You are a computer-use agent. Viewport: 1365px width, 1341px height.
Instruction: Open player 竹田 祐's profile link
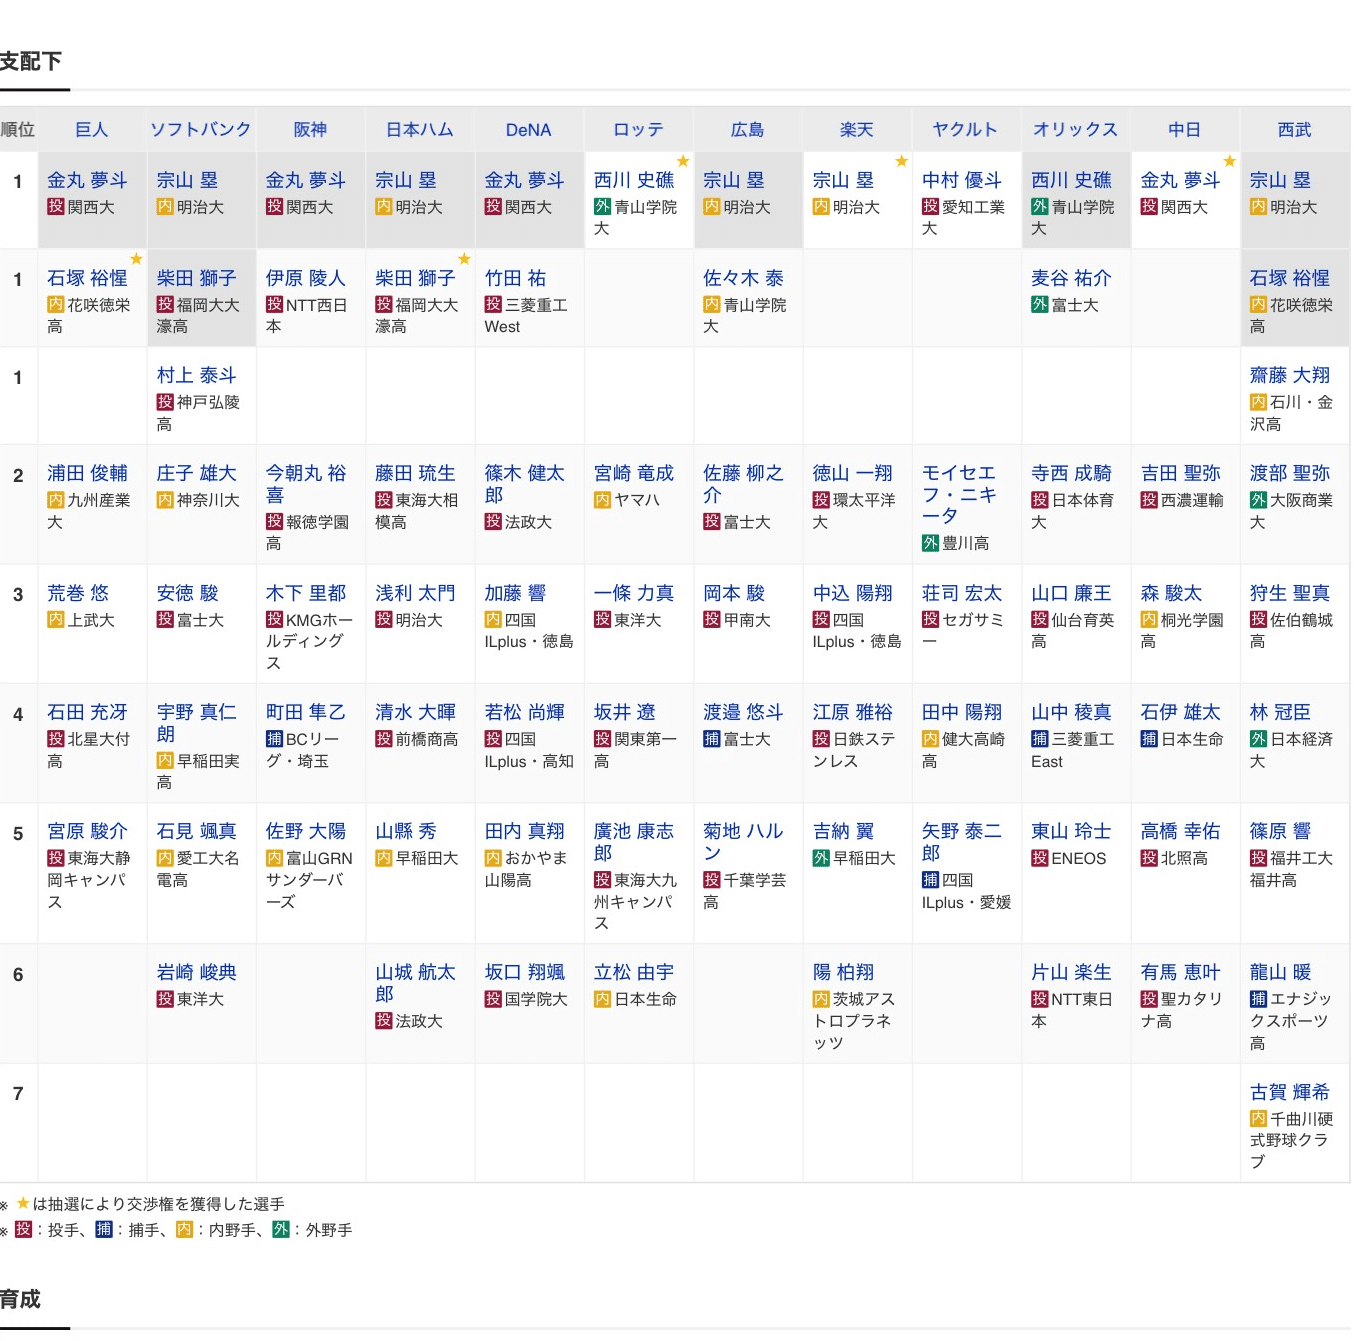pos(516,278)
